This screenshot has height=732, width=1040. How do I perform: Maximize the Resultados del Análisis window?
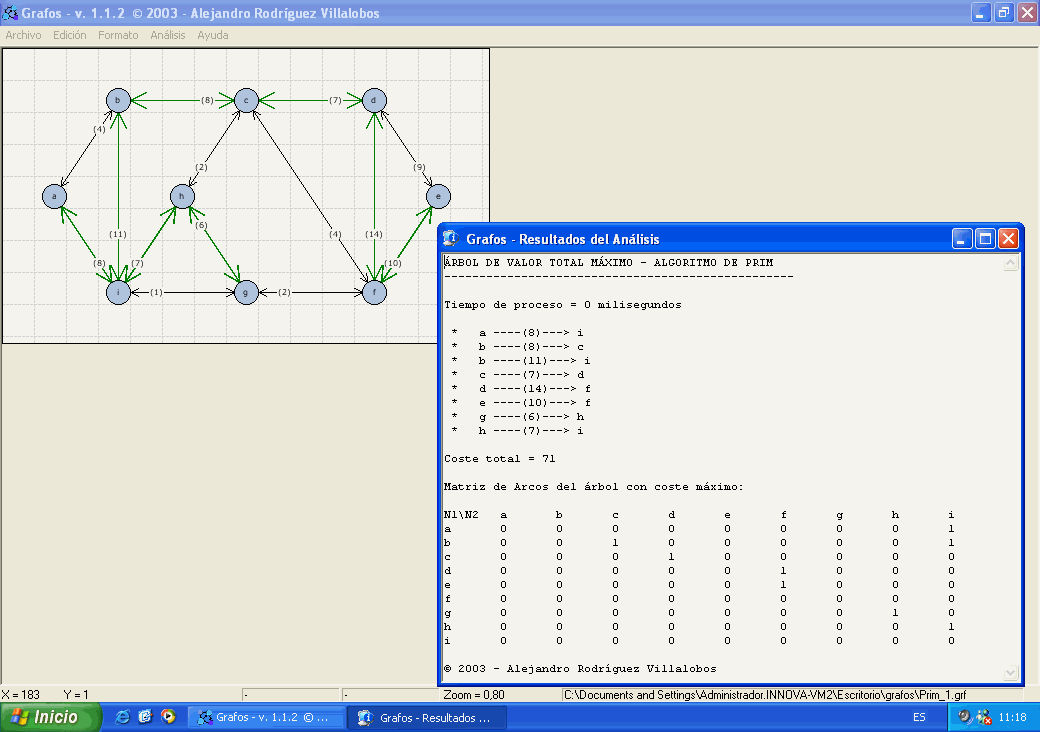pos(985,239)
